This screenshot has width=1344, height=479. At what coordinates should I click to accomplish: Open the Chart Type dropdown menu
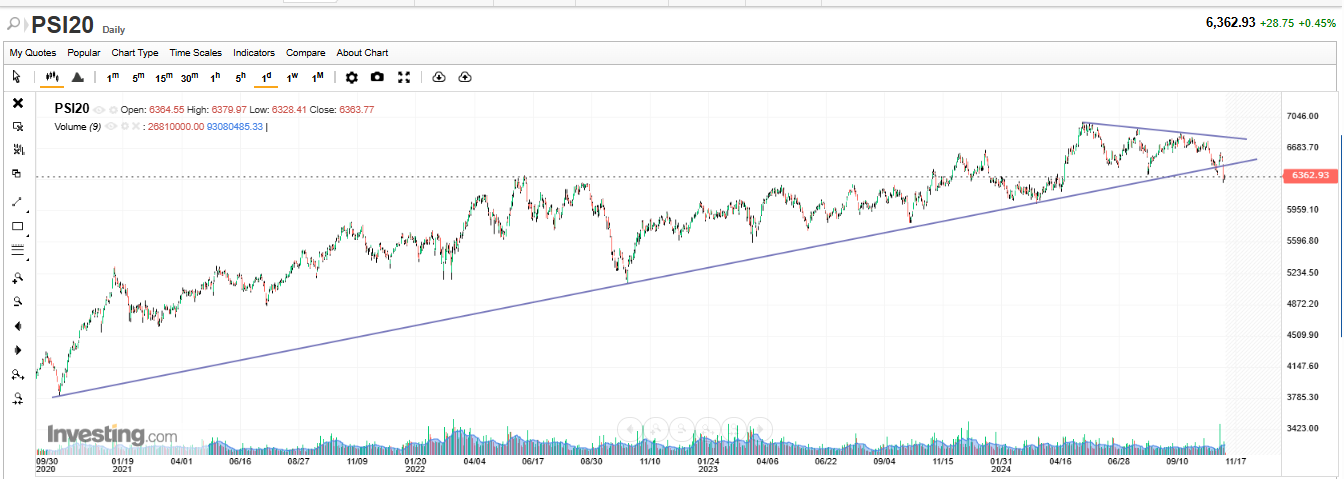click(x=135, y=53)
